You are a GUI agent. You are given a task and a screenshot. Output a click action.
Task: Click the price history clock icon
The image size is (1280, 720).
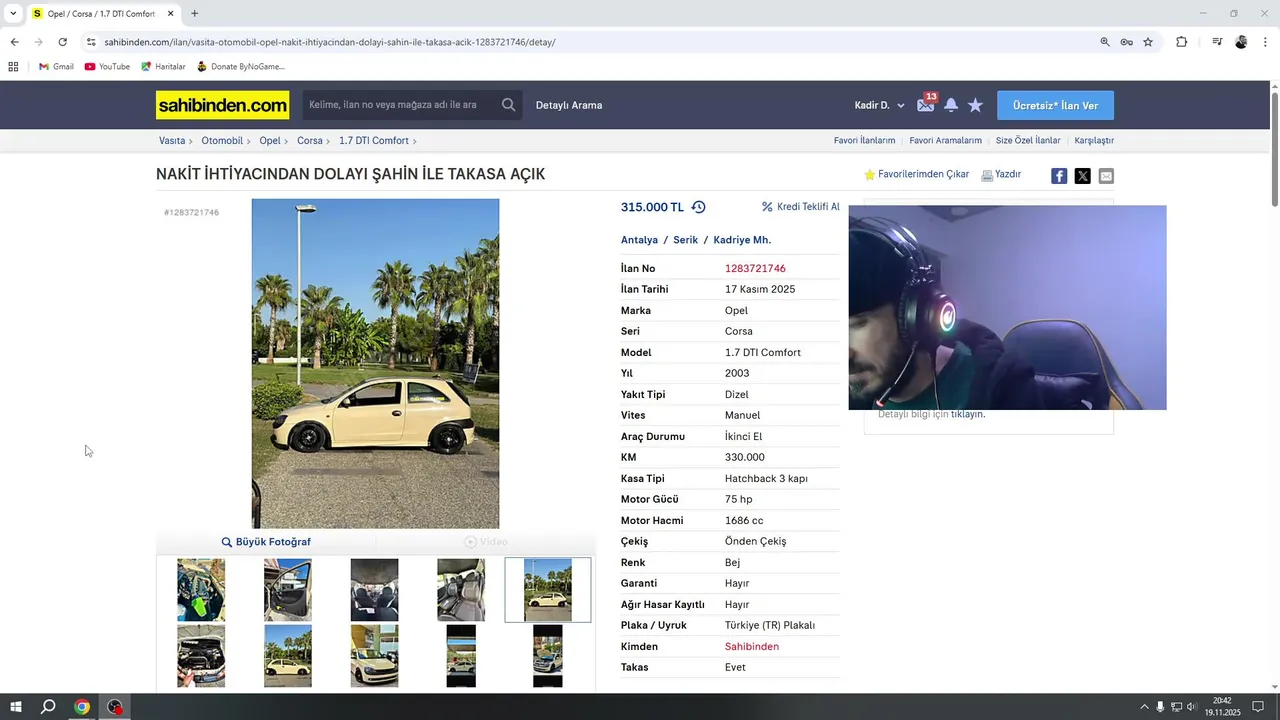pyautogui.click(x=698, y=207)
